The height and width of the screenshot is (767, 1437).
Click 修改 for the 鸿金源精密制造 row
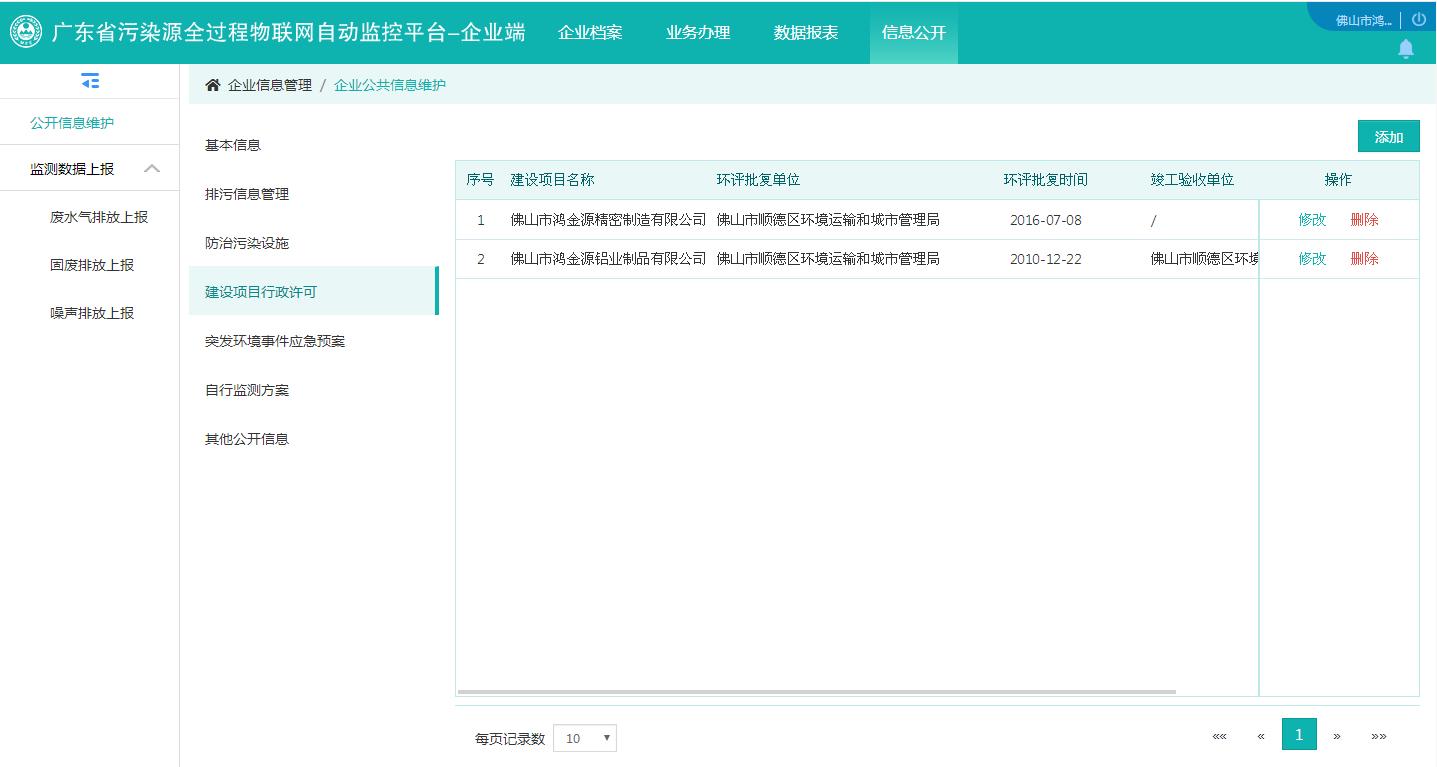(1312, 220)
